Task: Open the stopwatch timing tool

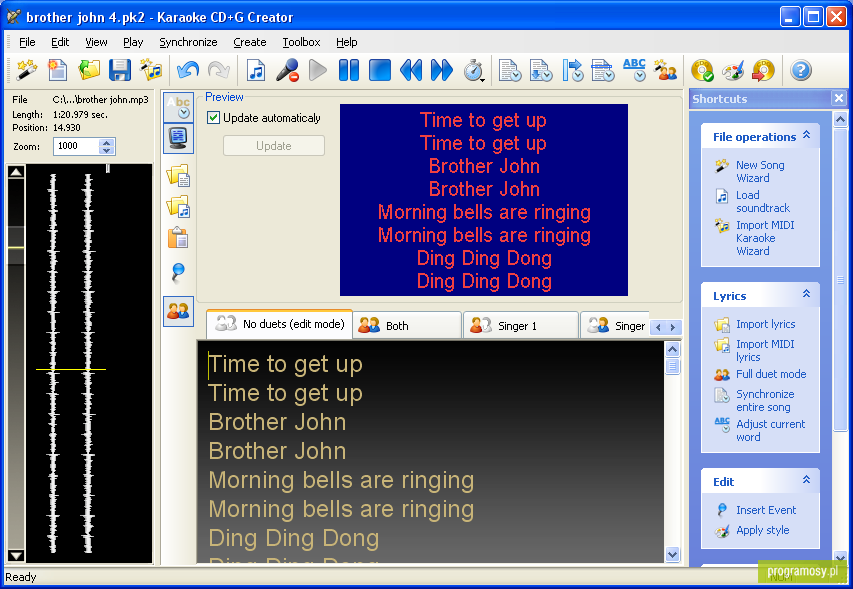Action: pyautogui.click(x=474, y=70)
